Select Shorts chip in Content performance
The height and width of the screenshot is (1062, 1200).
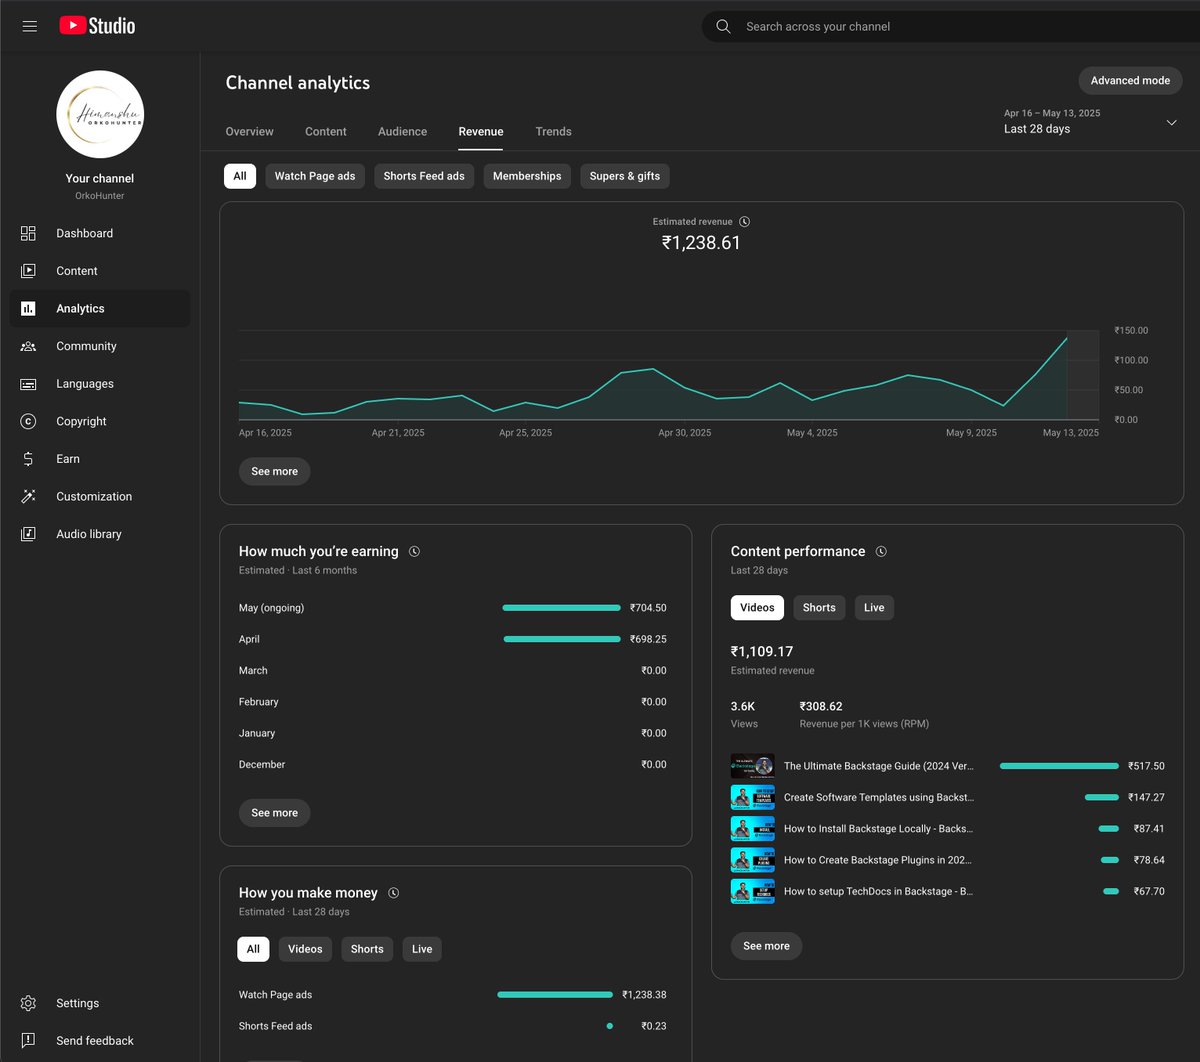(x=819, y=607)
